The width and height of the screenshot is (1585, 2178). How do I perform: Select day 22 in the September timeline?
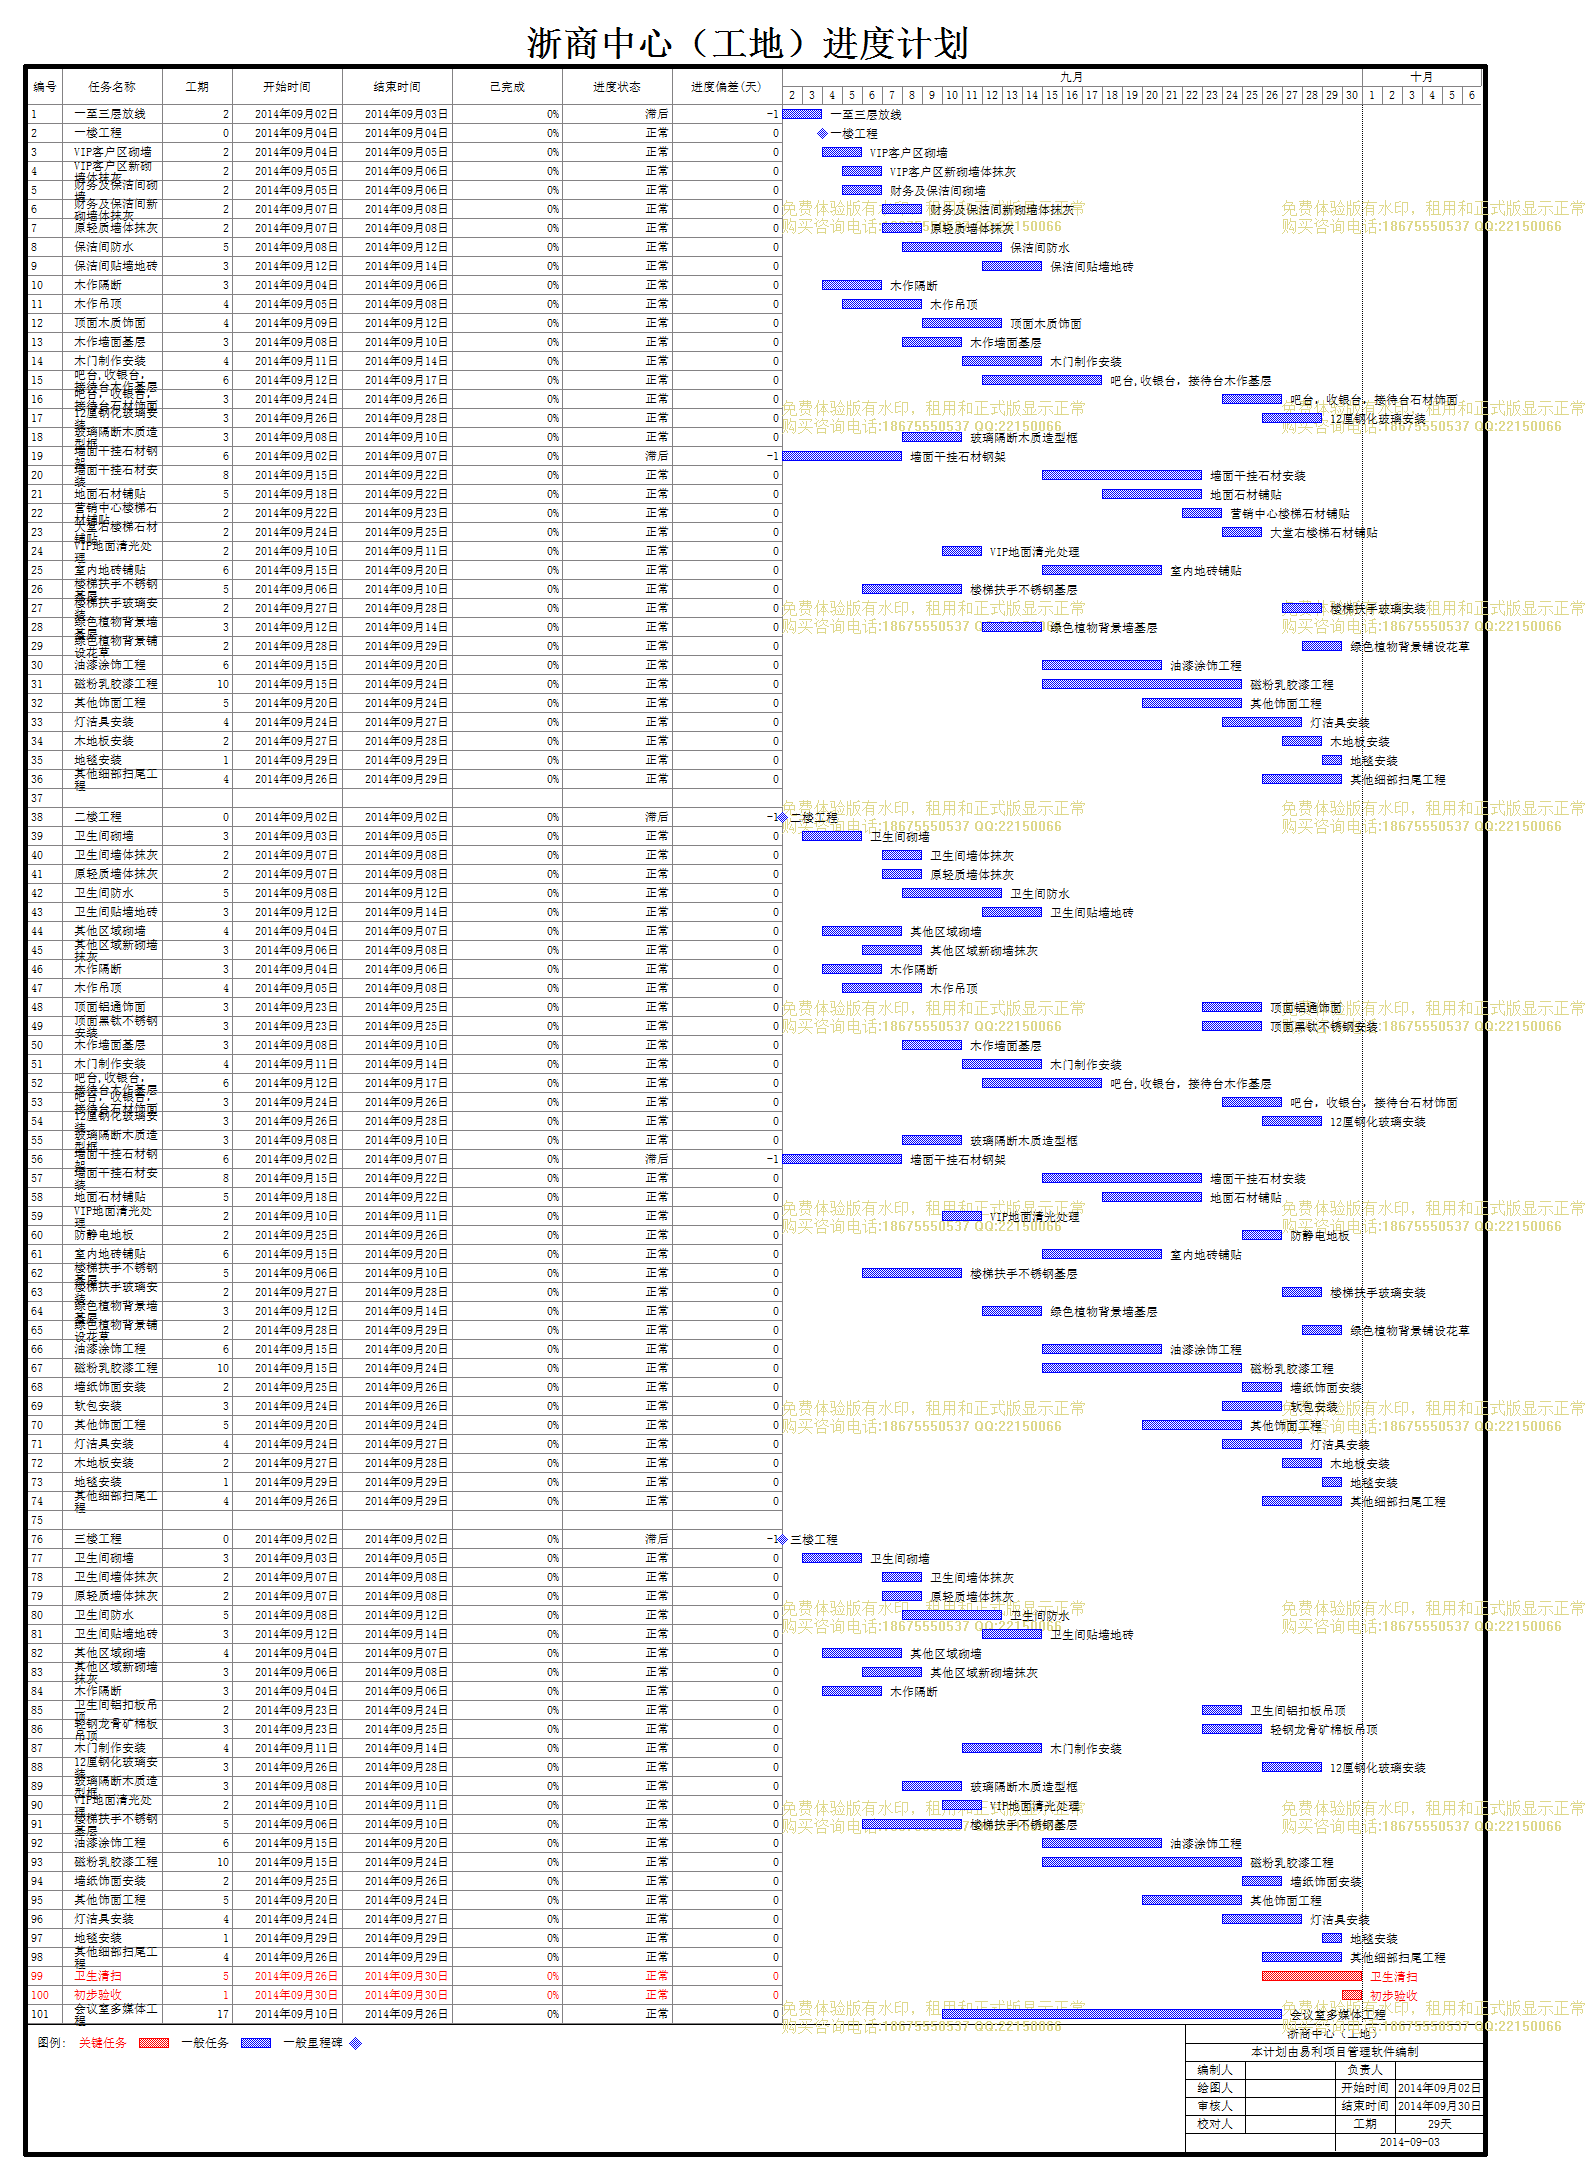coord(1192,96)
